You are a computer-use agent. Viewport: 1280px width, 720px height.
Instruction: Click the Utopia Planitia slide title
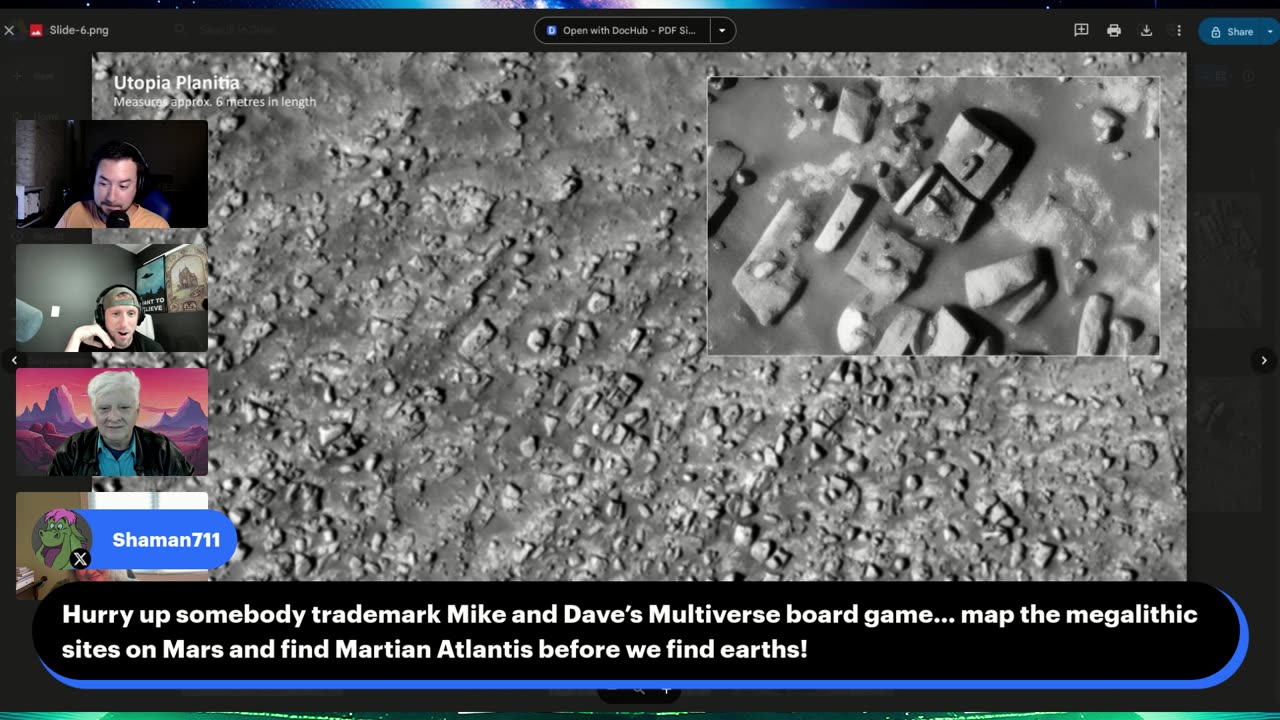coord(176,83)
